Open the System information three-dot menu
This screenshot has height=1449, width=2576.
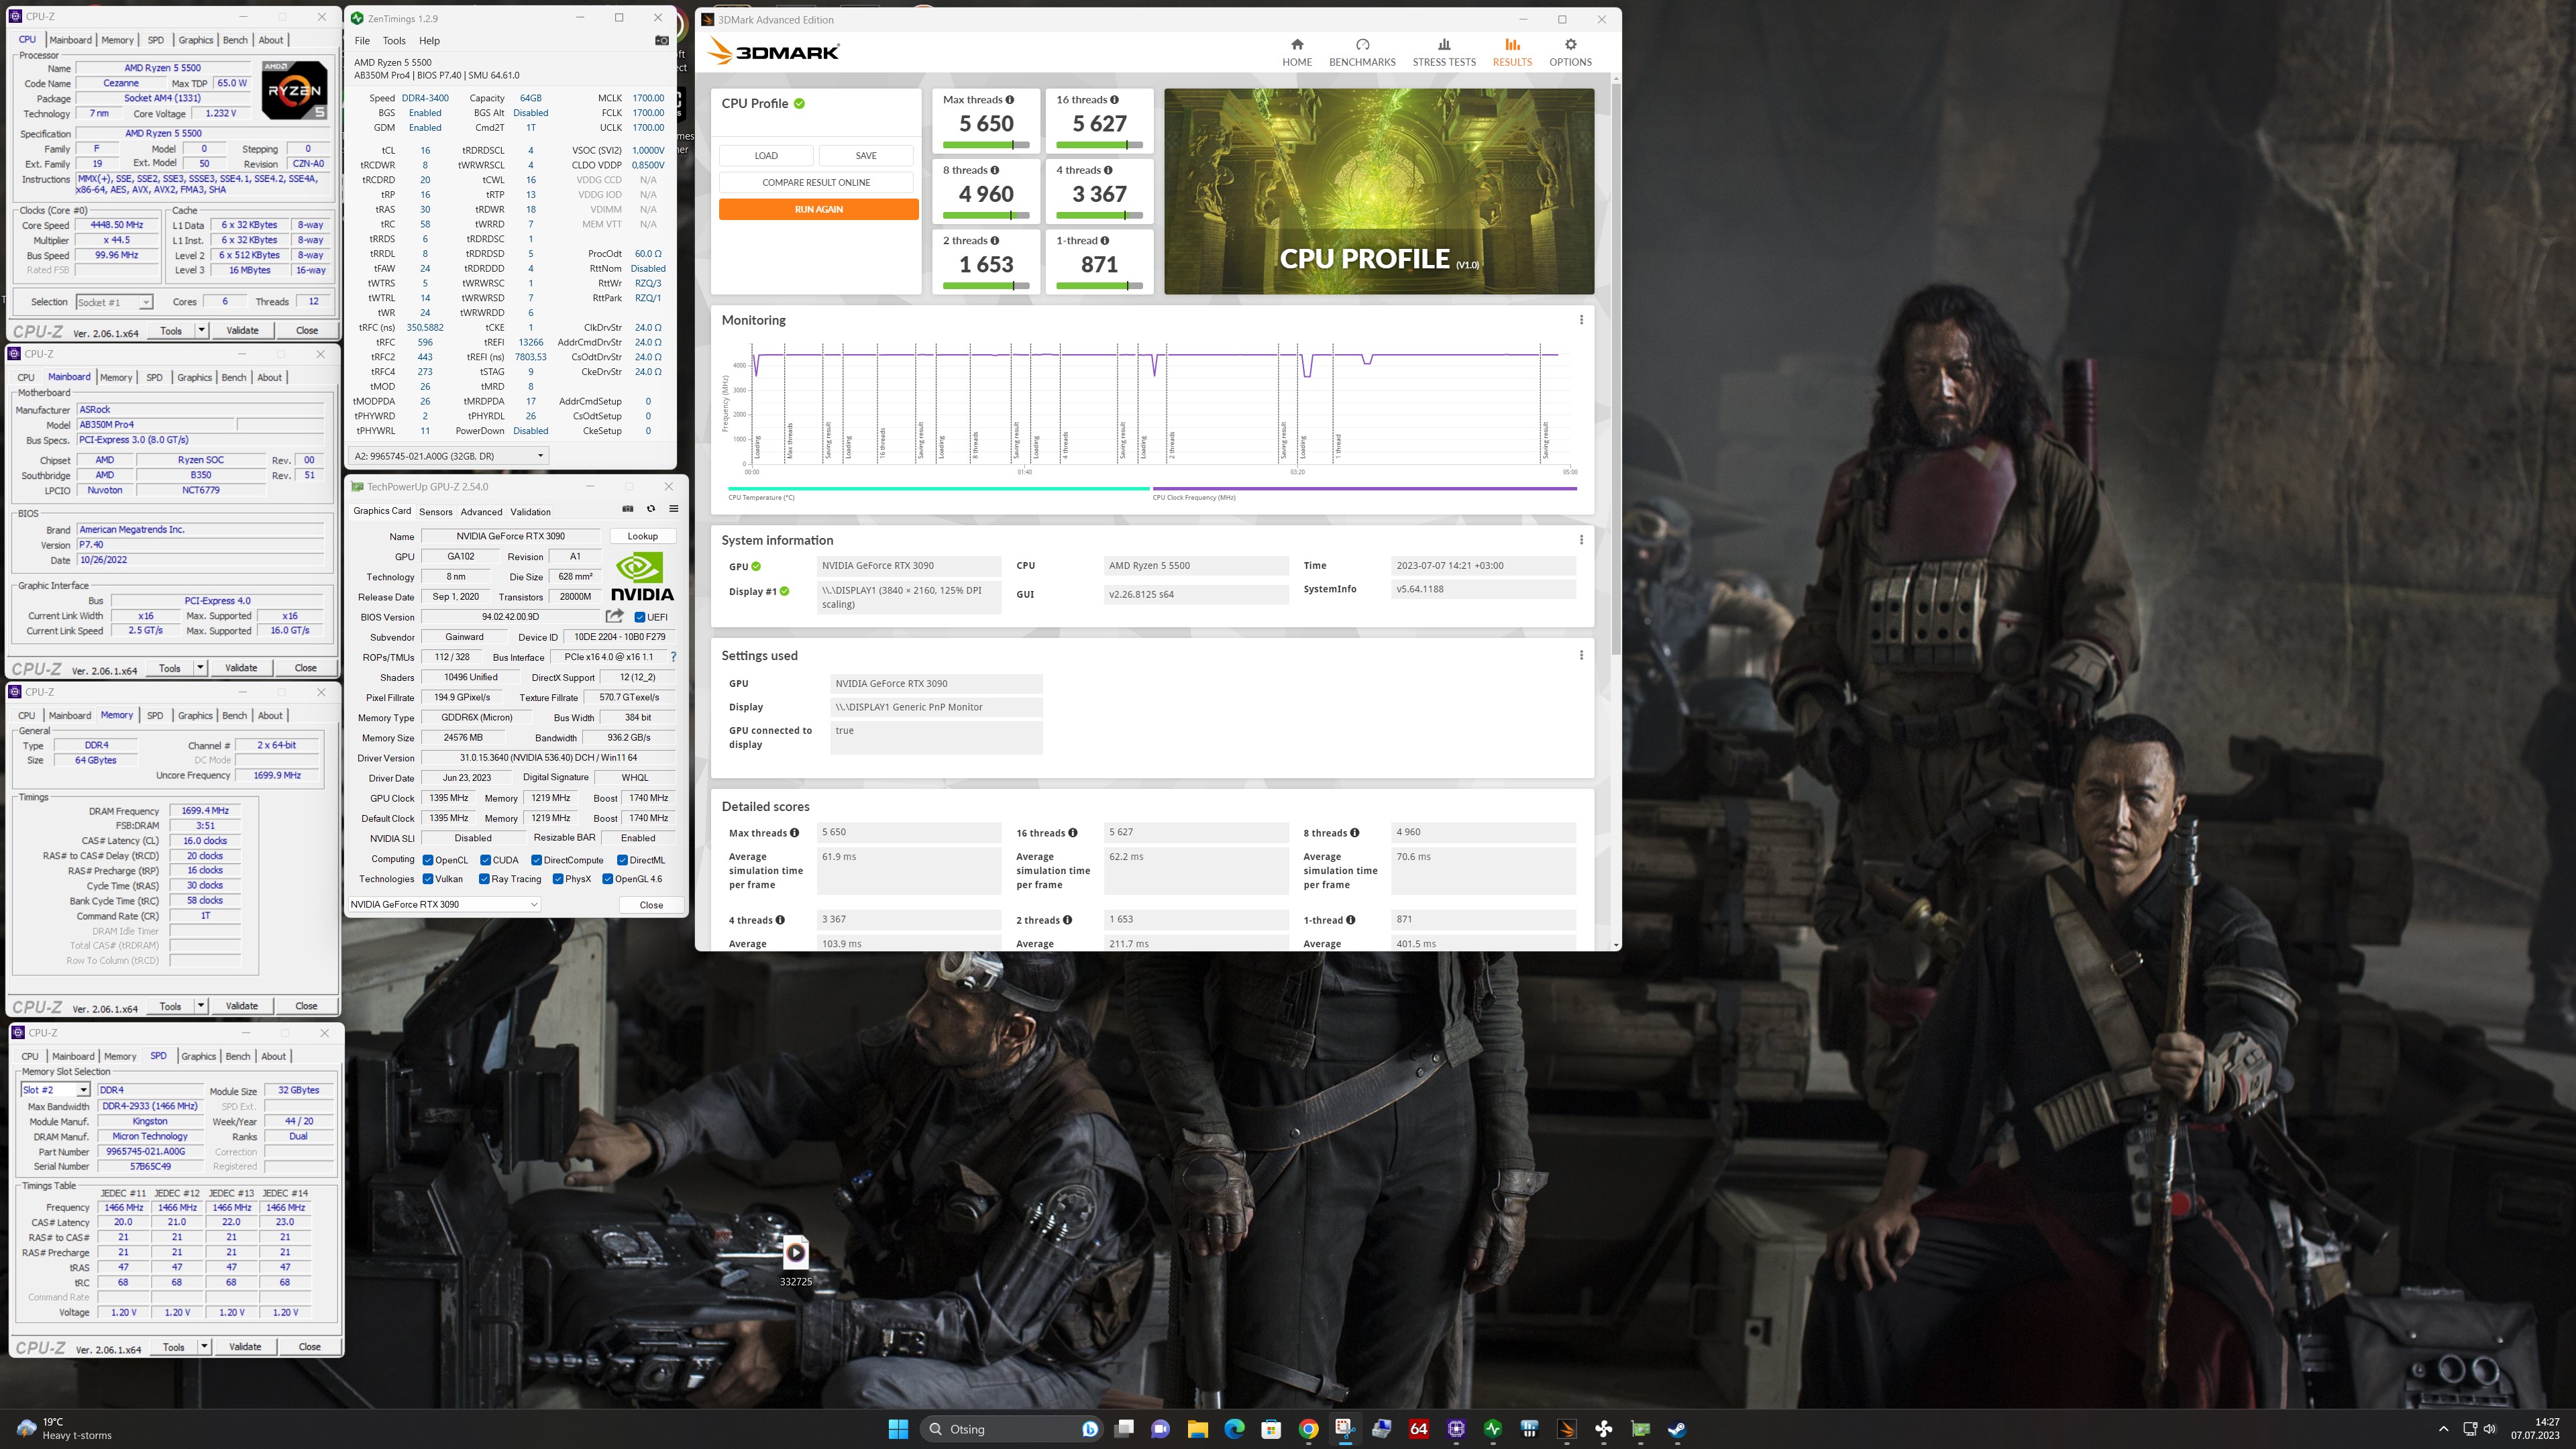1581,540
